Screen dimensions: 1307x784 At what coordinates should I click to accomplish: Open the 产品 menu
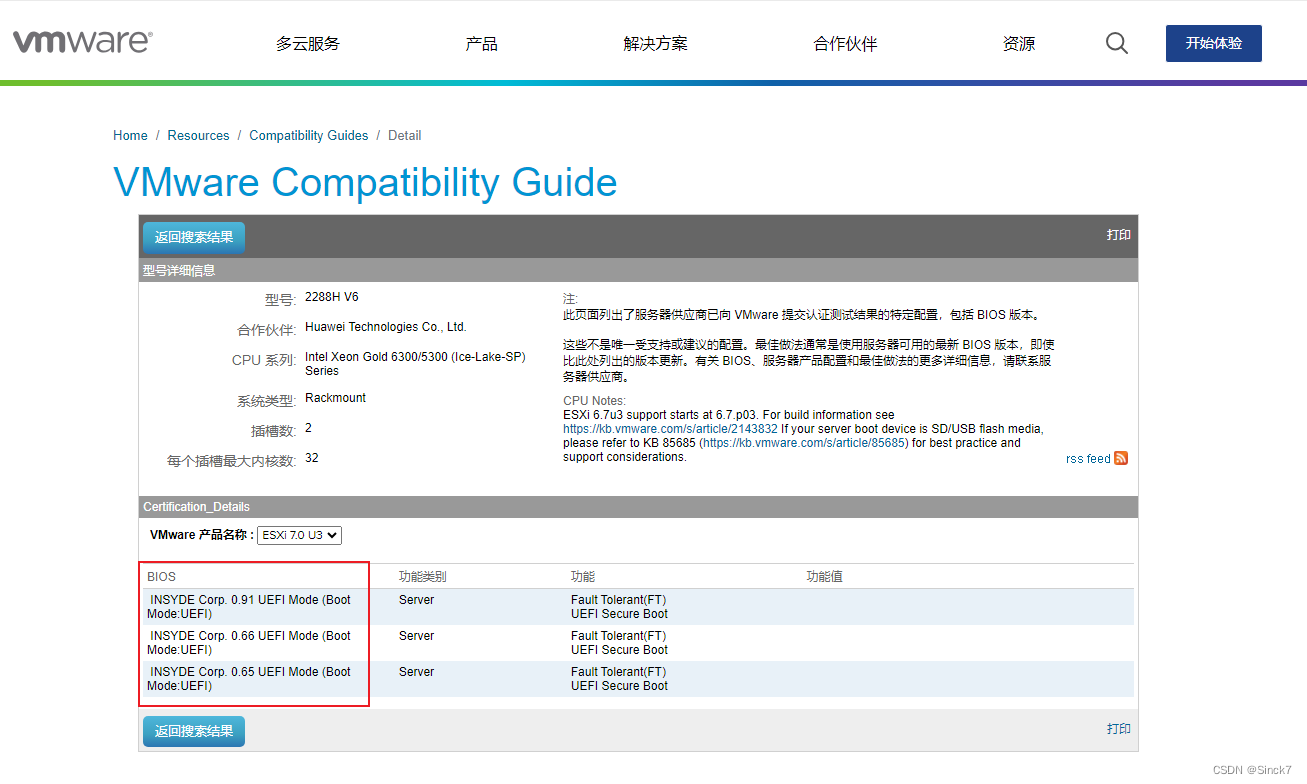coord(481,44)
